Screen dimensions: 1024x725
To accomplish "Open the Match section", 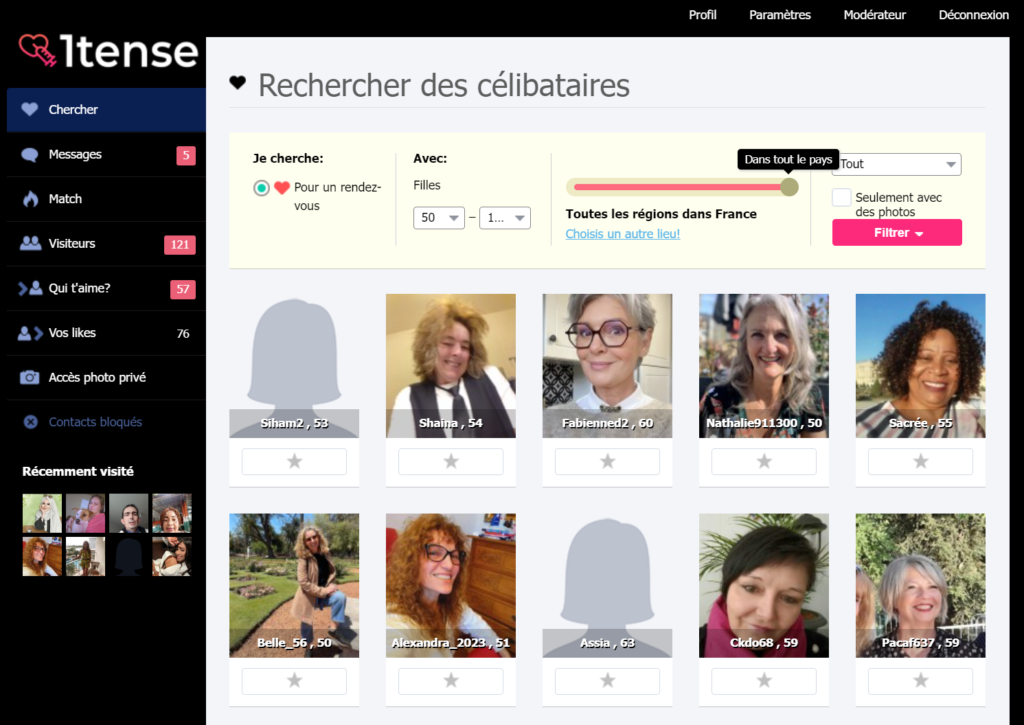I will [106, 199].
